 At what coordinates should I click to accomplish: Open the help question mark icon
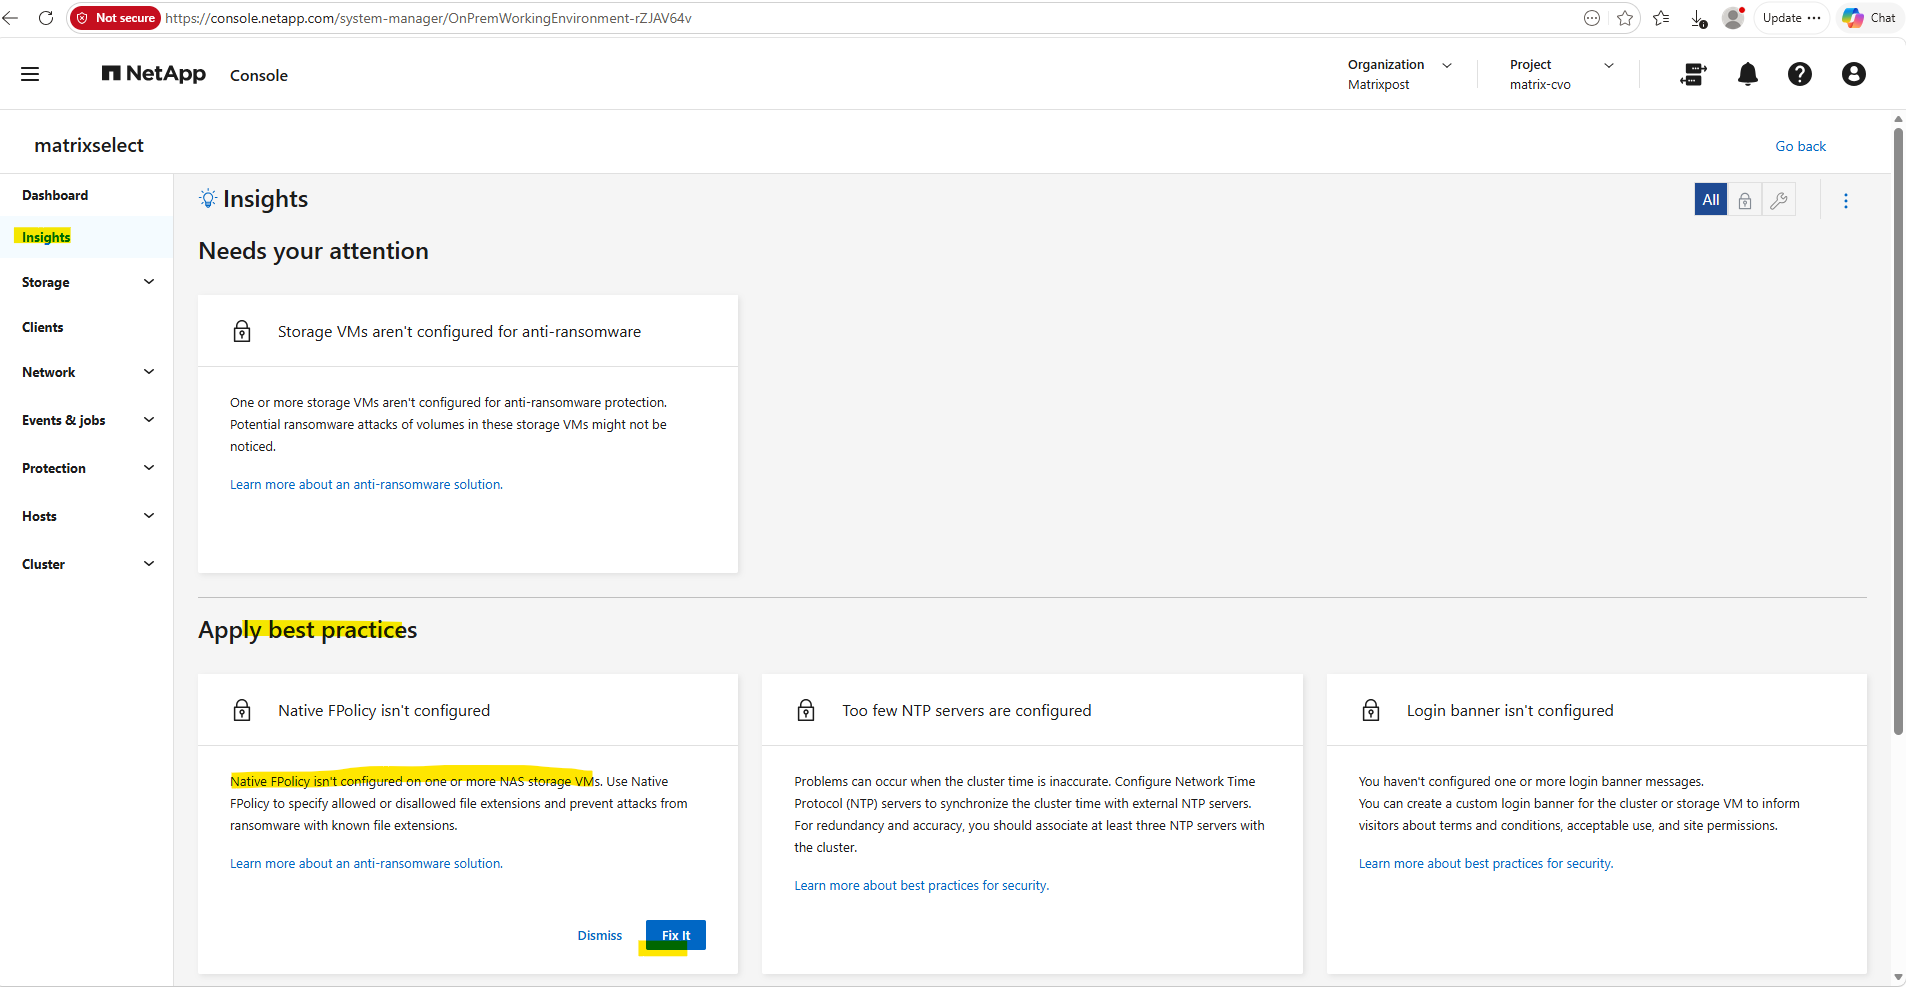pos(1799,74)
